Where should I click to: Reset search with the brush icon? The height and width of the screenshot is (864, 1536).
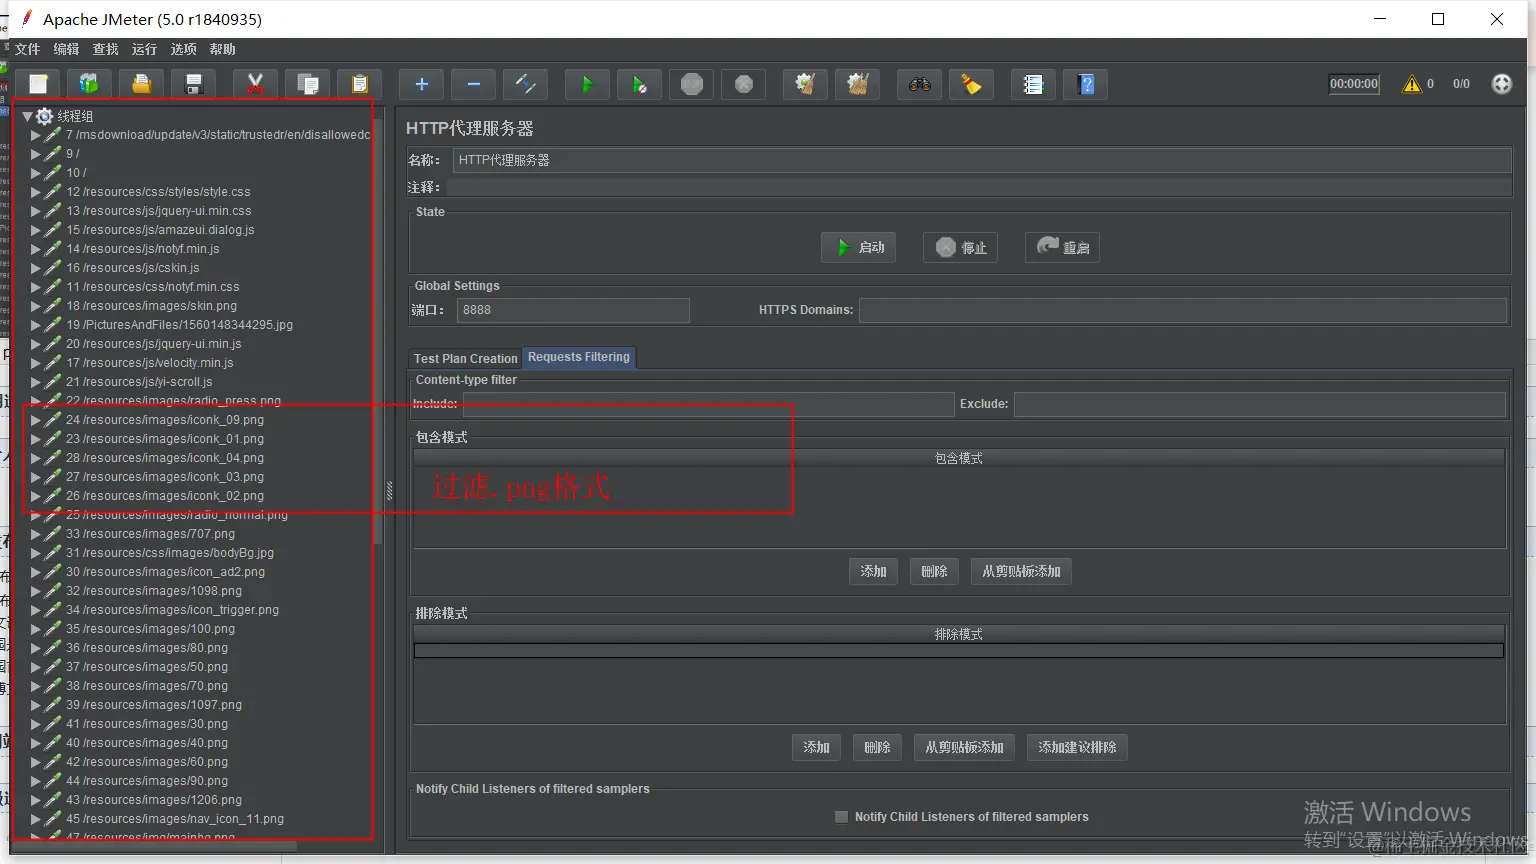tap(972, 85)
